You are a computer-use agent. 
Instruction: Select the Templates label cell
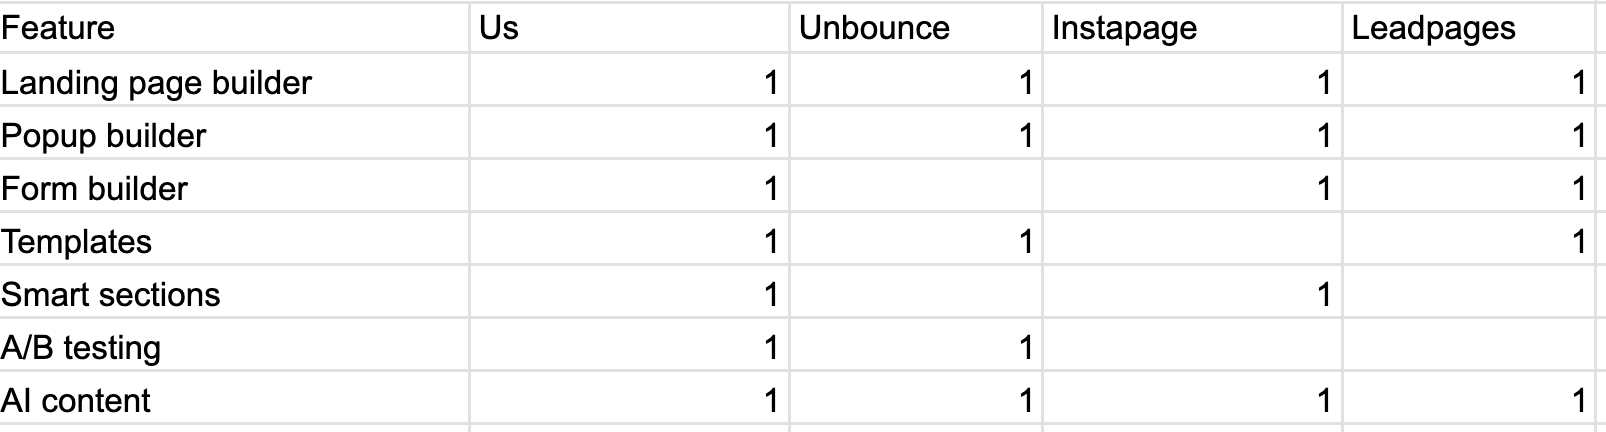pyautogui.click(x=234, y=241)
